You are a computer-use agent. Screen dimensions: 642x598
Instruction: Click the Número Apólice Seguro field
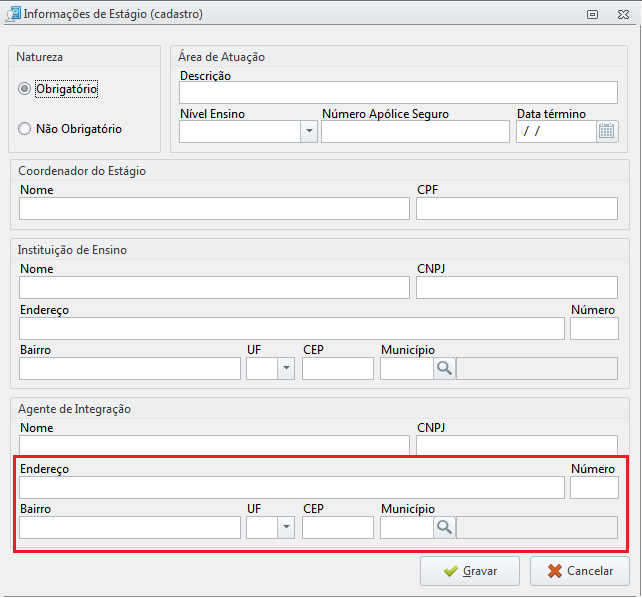415,131
